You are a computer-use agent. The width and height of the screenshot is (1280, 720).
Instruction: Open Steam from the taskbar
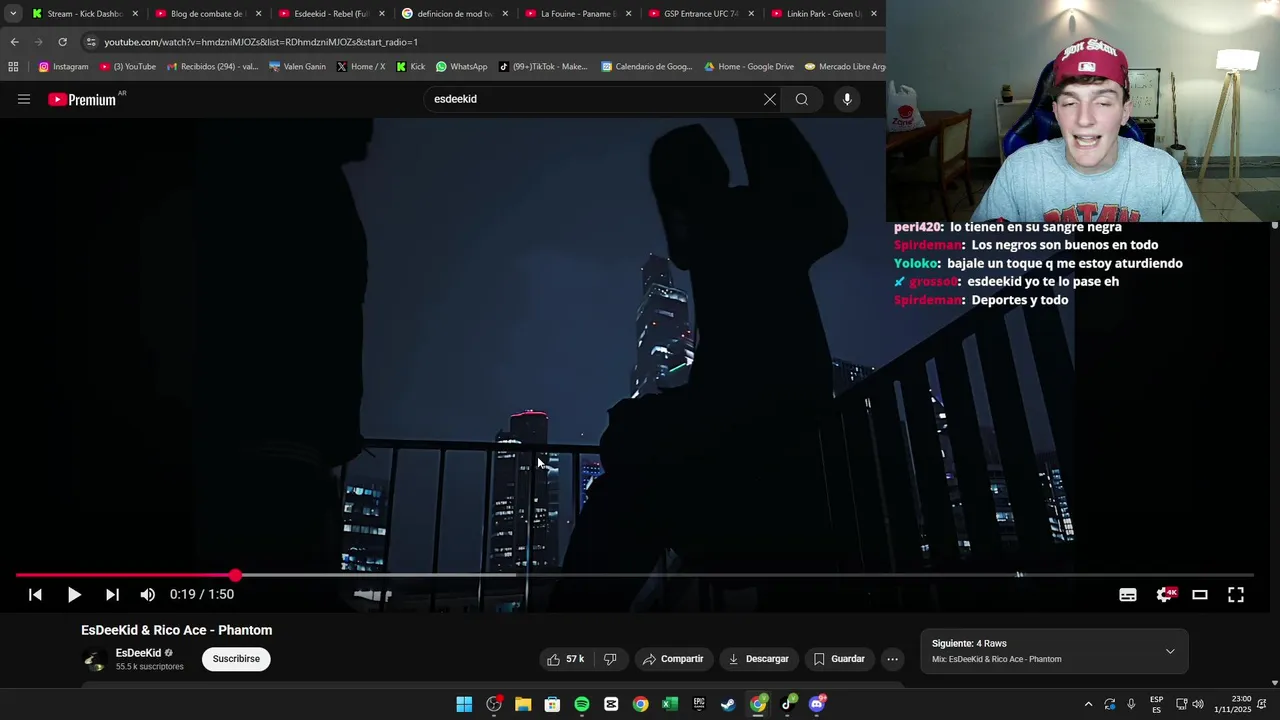[x=728, y=704]
